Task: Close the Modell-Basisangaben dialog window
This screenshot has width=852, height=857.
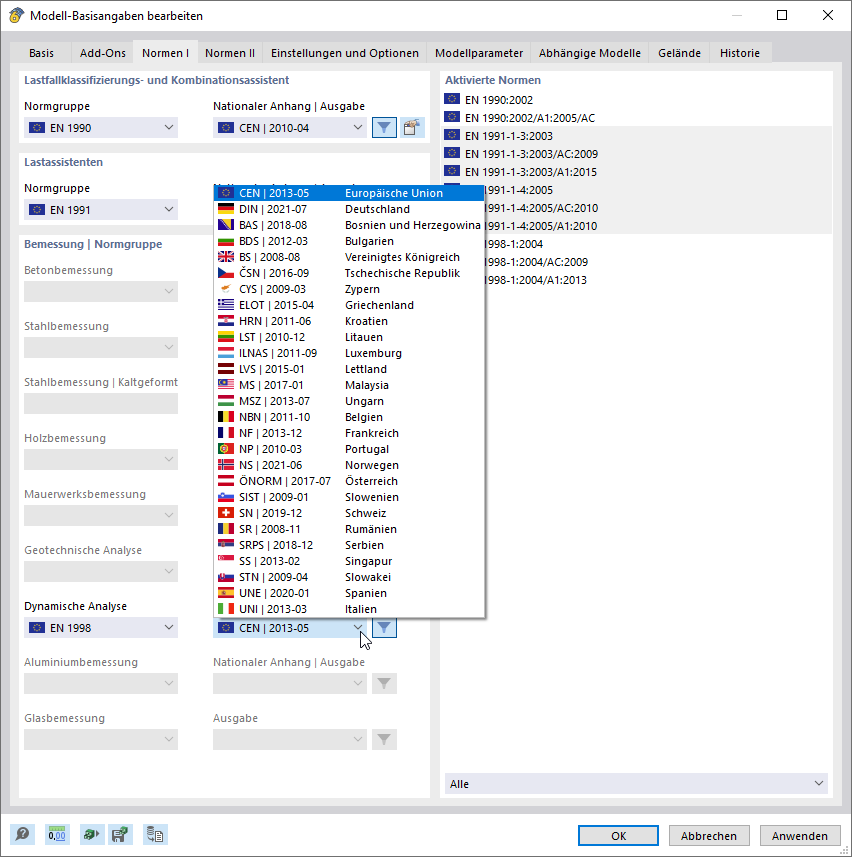Action: 828,15
